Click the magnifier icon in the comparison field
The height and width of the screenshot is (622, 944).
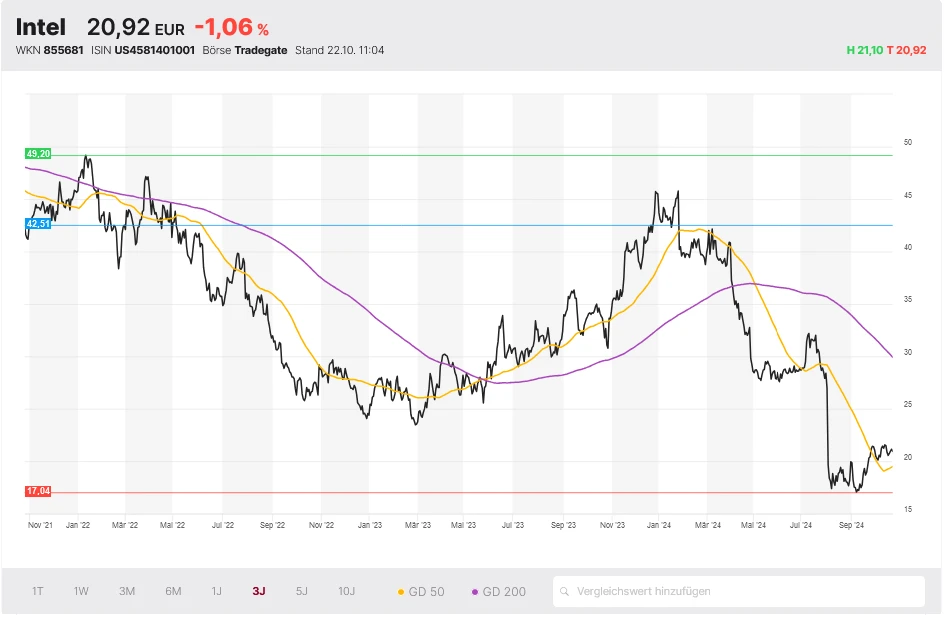pos(566,591)
